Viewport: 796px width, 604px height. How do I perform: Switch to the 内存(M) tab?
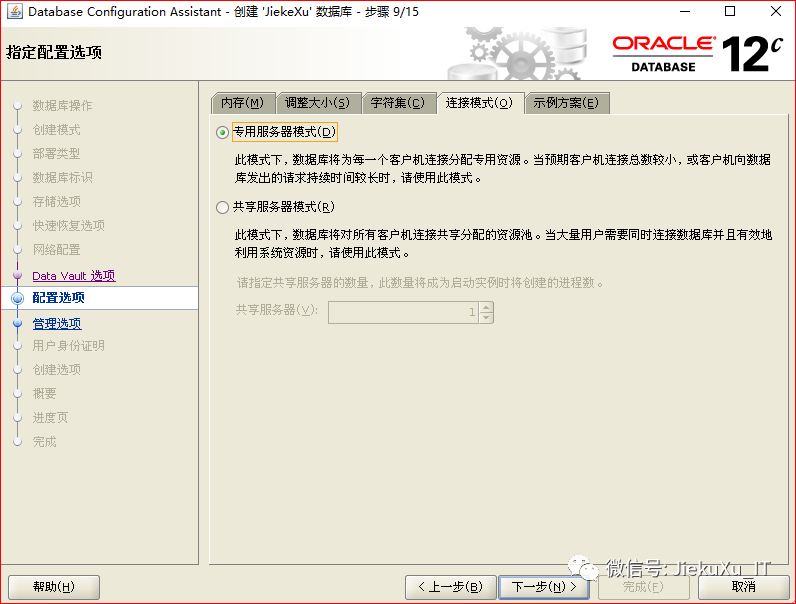[243, 103]
